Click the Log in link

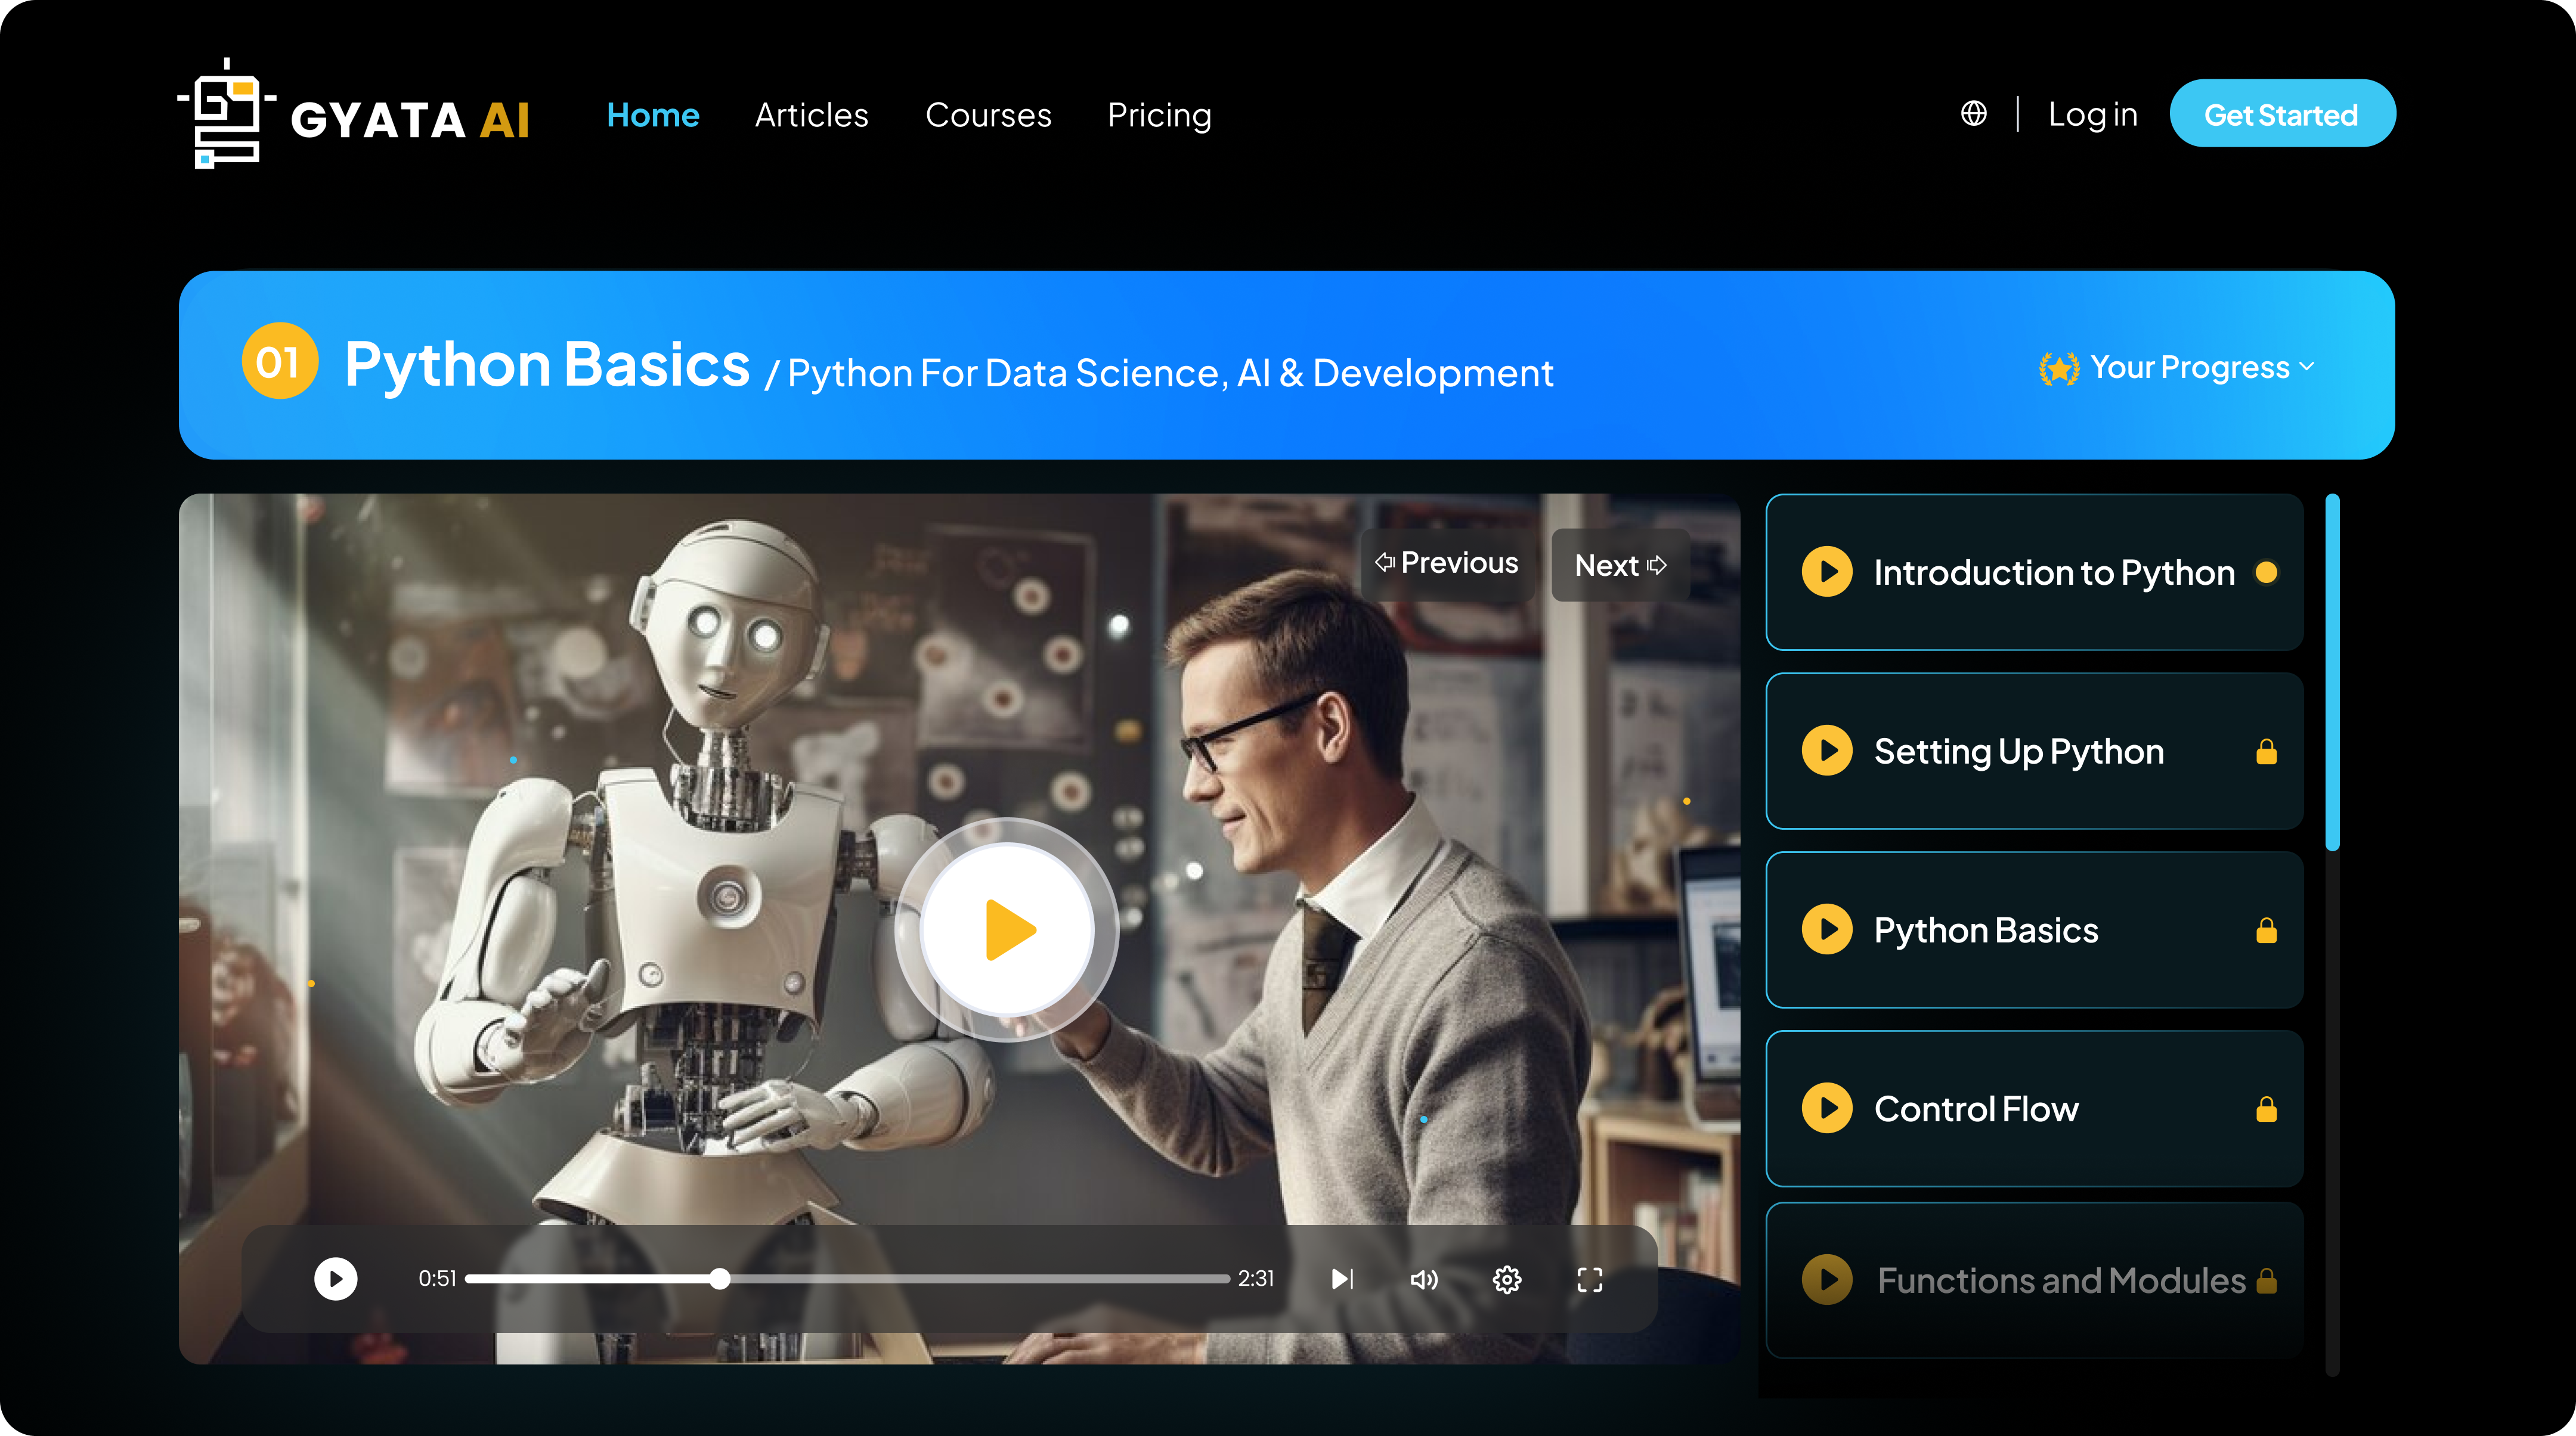click(2092, 114)
